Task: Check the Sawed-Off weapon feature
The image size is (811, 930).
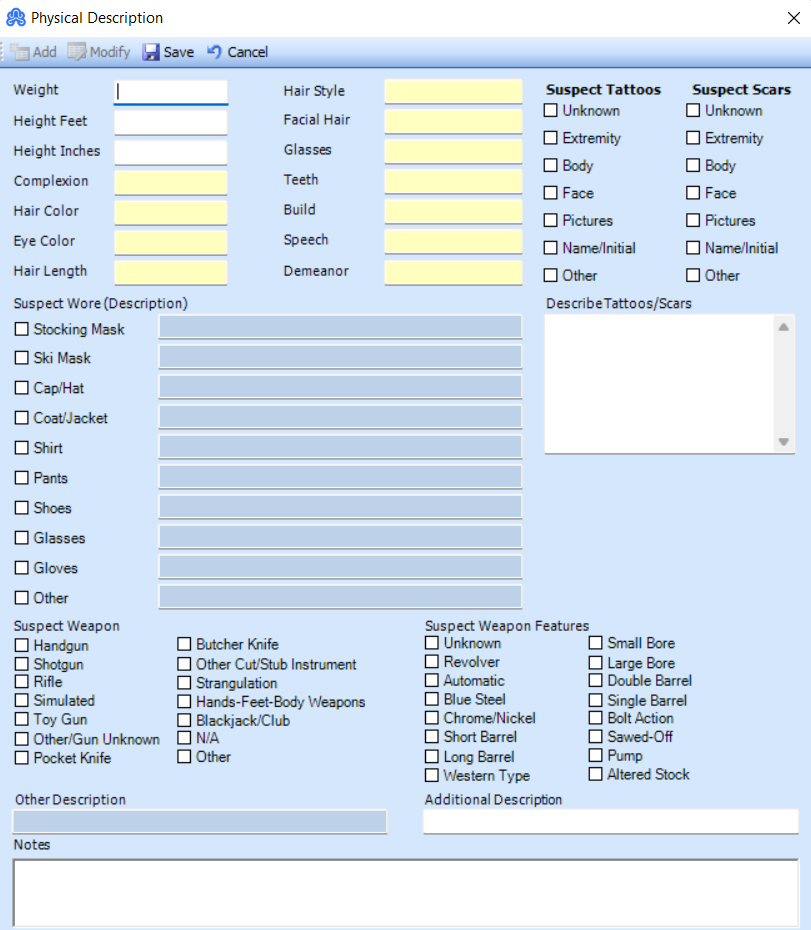Action: click(x=597, y=737)
